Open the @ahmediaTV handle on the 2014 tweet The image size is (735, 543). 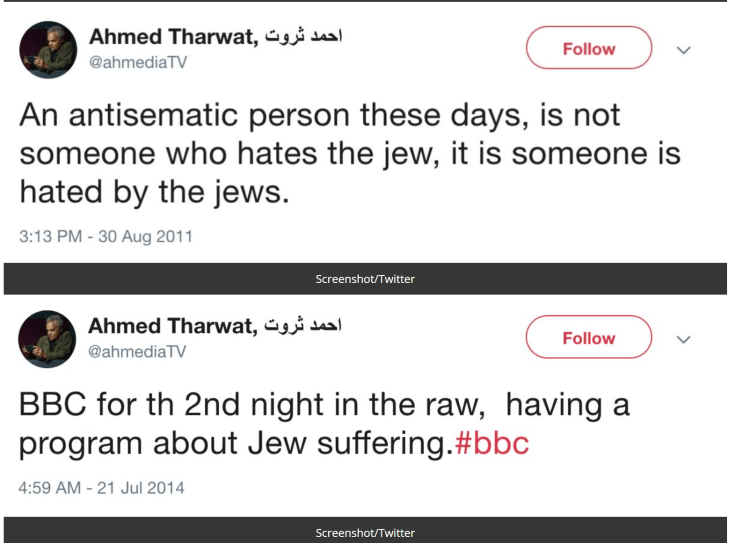(138, 352)
